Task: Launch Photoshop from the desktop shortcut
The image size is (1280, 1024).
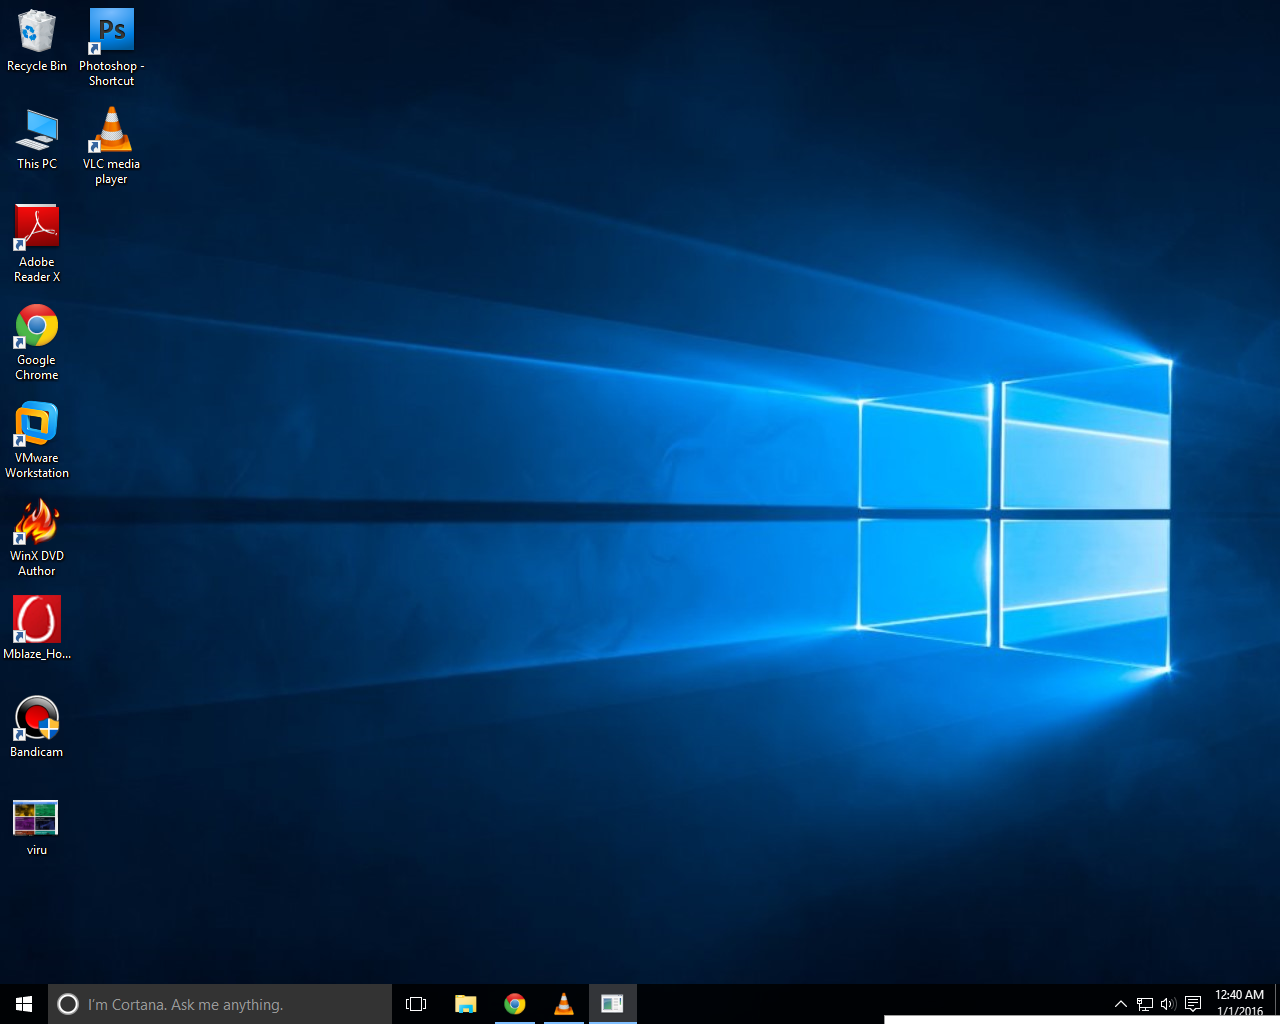Action: click(x=111, y=30)
